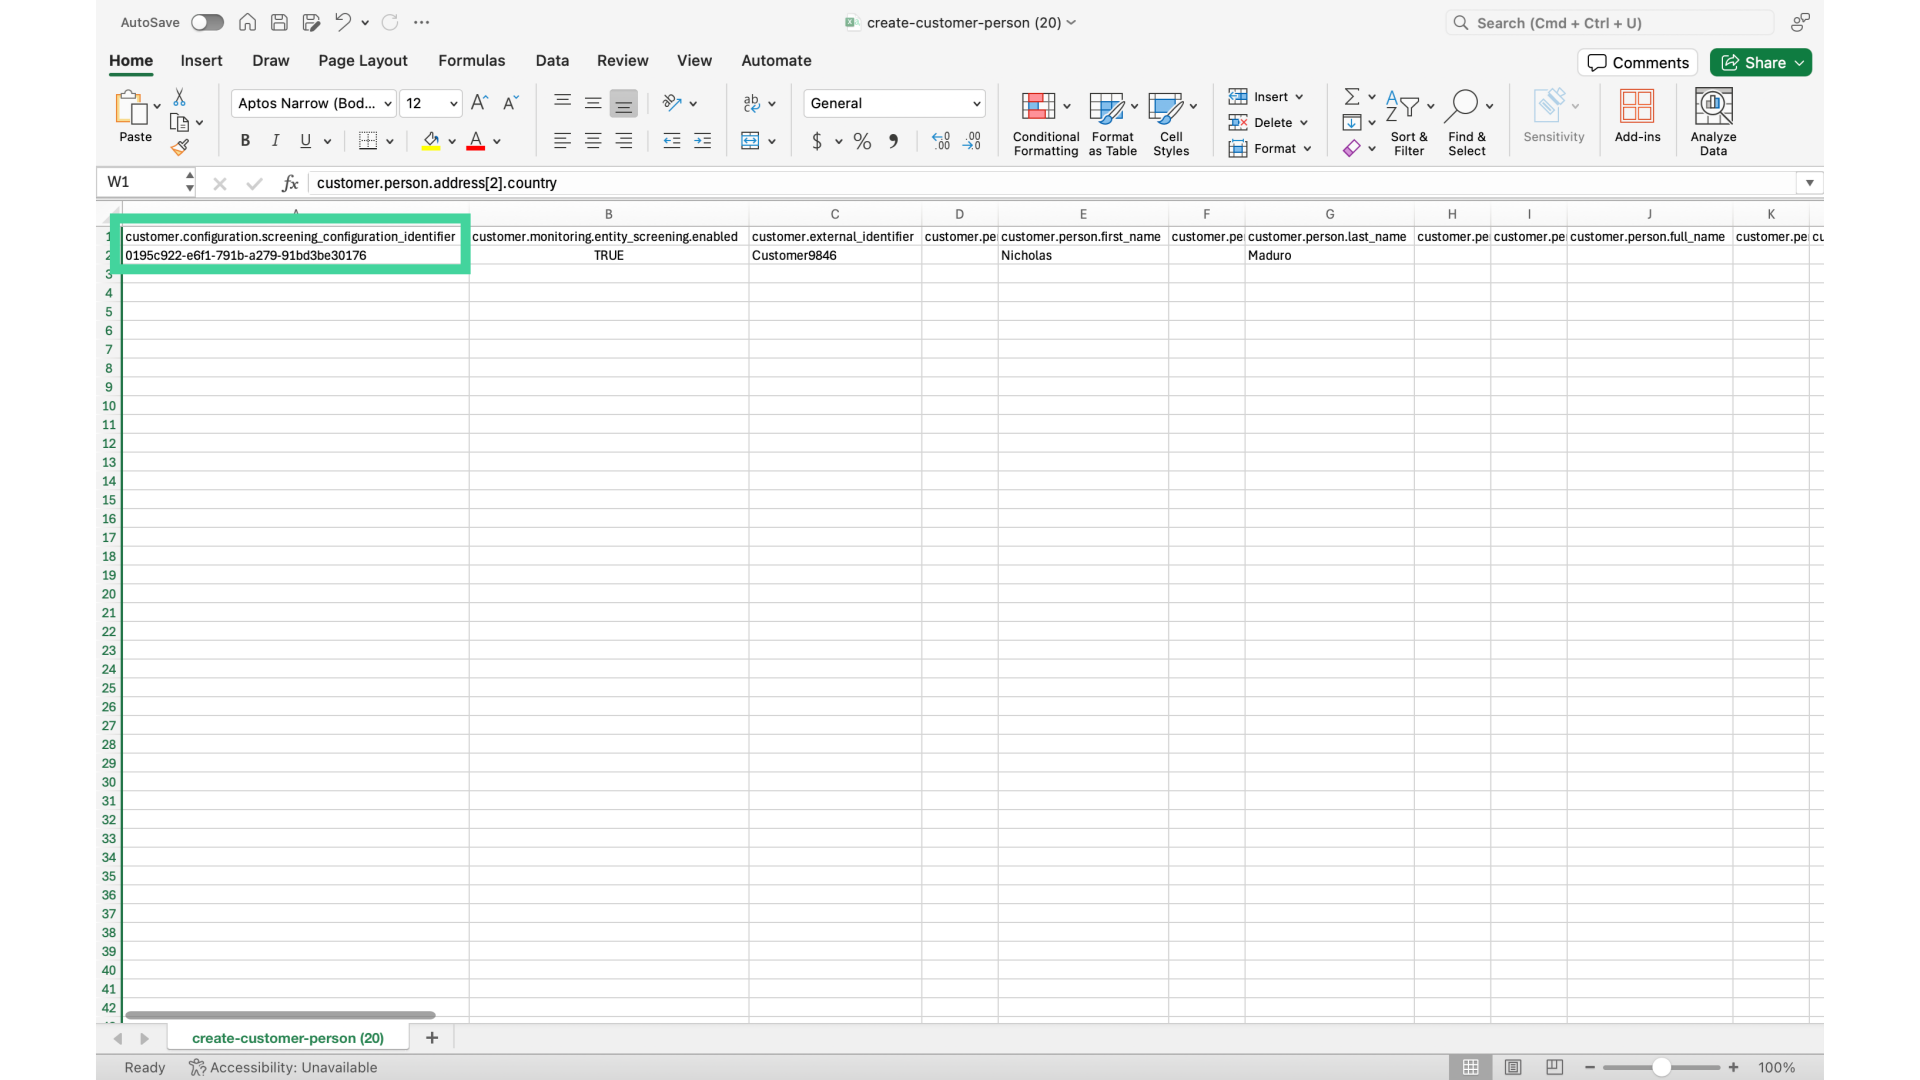The image size is (1920, 1080).
Task: Toggle italic formatting
Action: pyautogui.click(x=274, y=140)
